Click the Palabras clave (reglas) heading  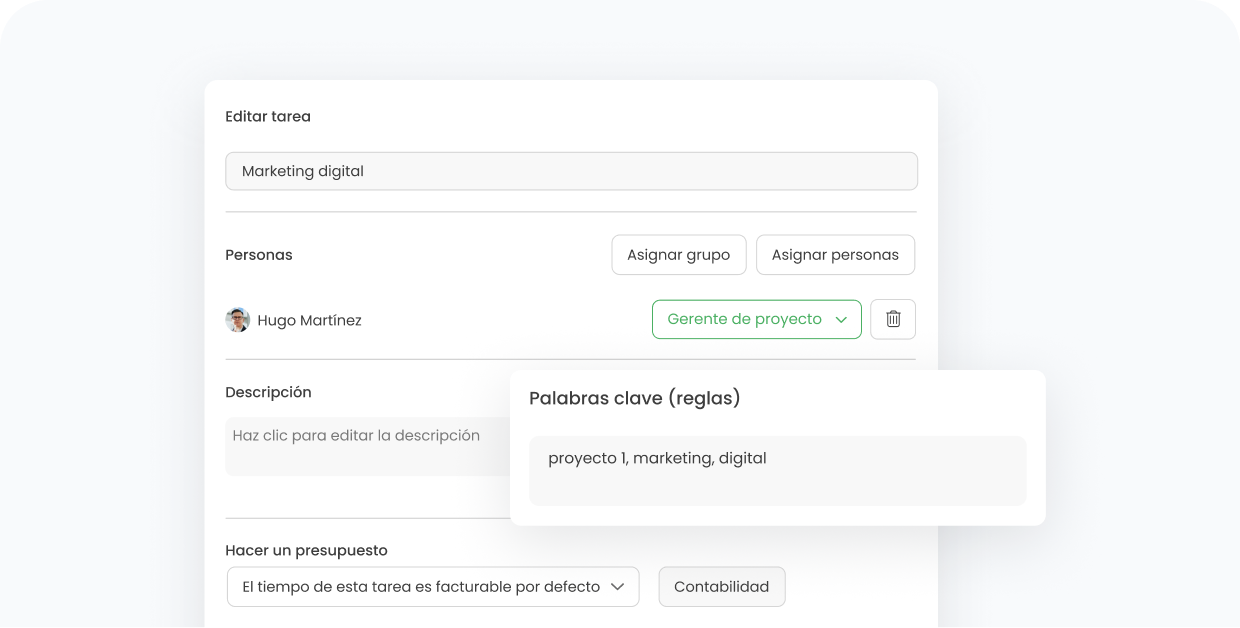point(634,398)
